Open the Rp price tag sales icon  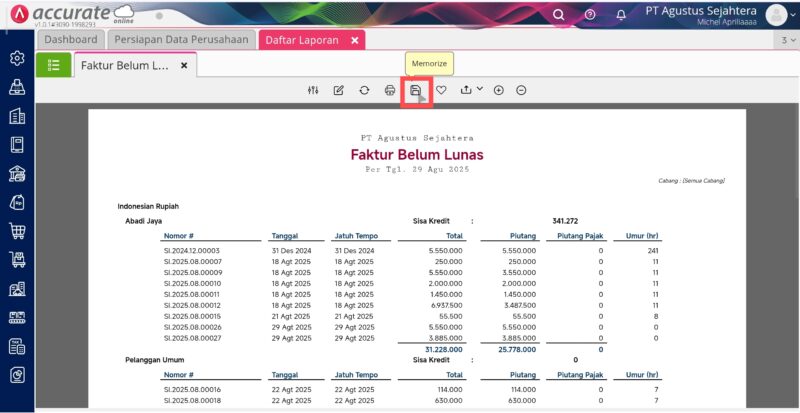click(x=17, y=203)
